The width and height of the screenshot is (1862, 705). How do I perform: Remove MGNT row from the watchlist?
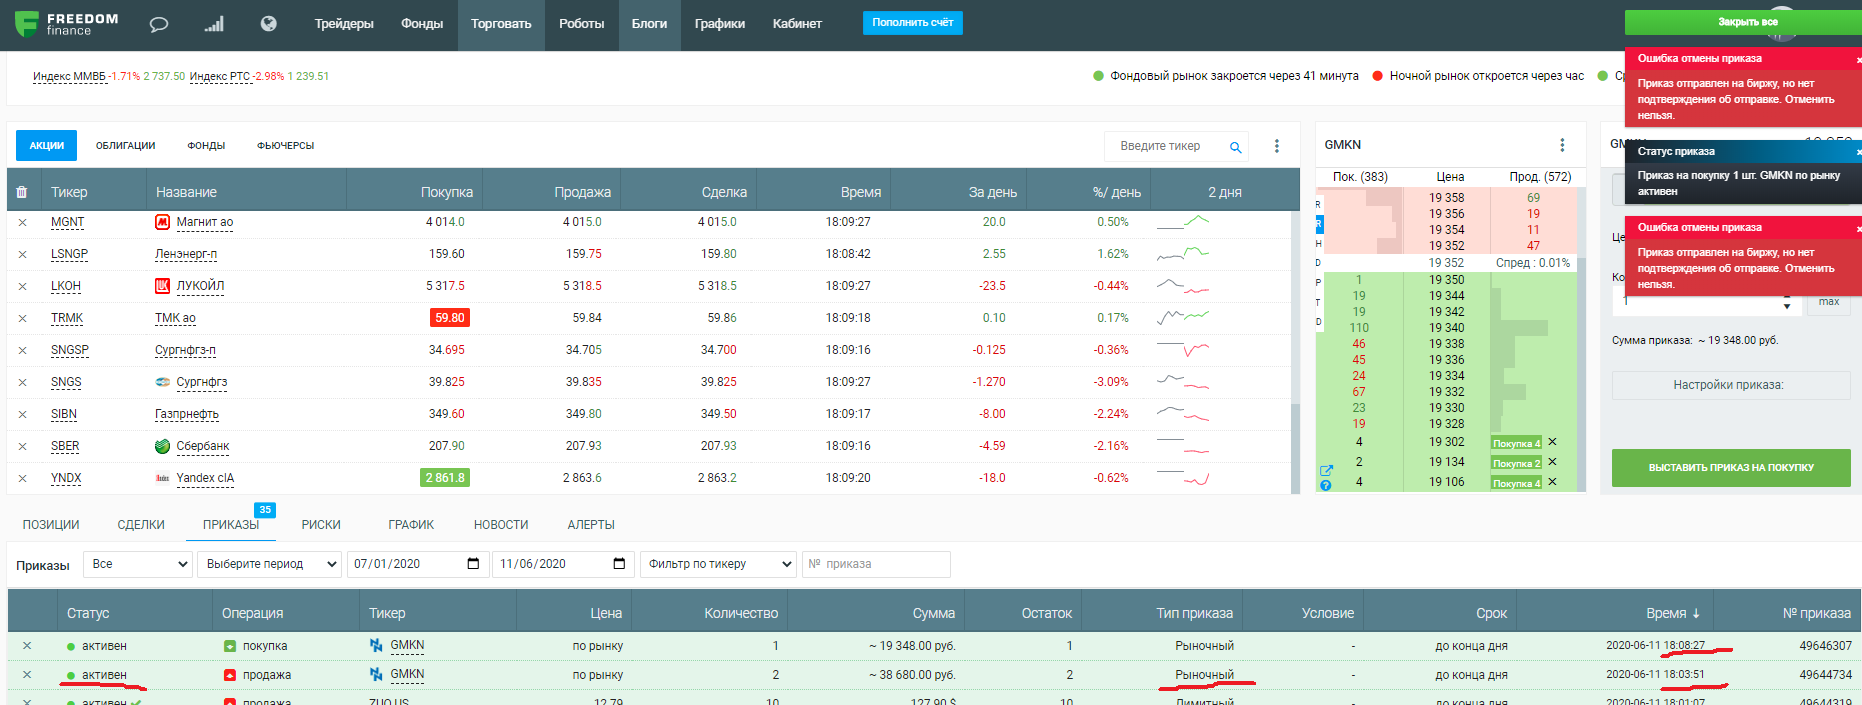coord(22,223)
